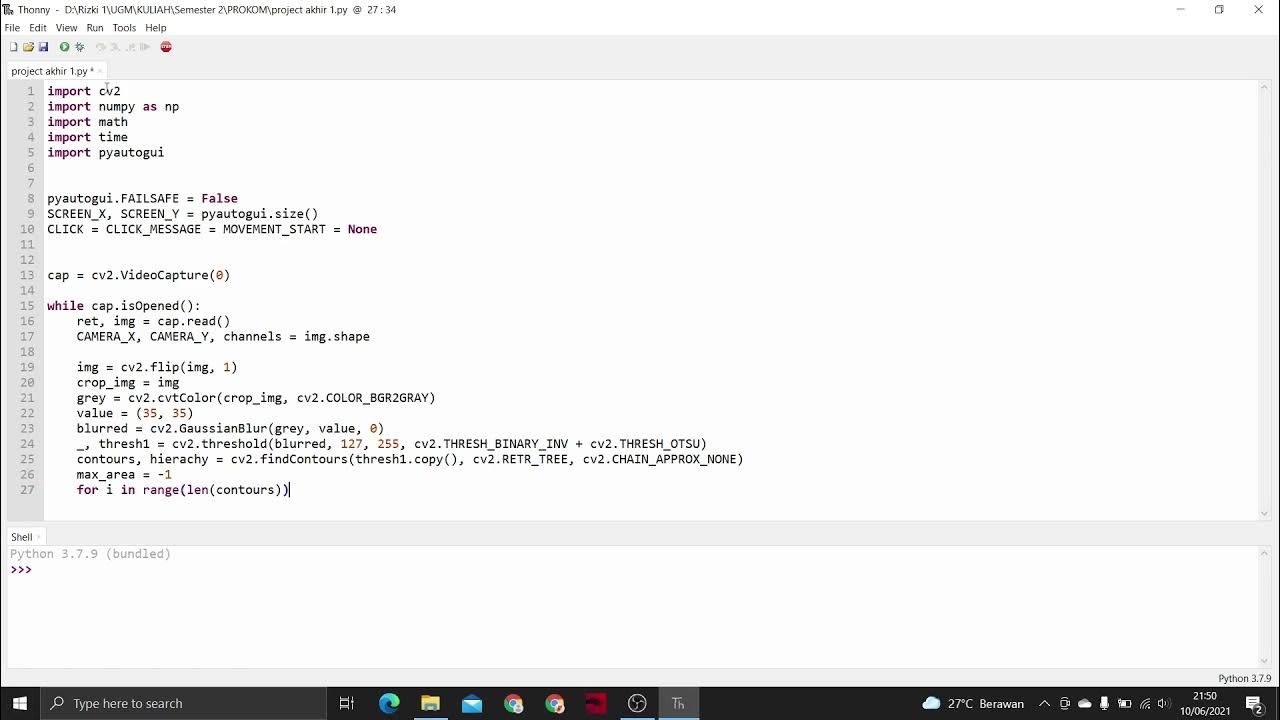Click the Shell prompt input area

click(x=640, y=570)
